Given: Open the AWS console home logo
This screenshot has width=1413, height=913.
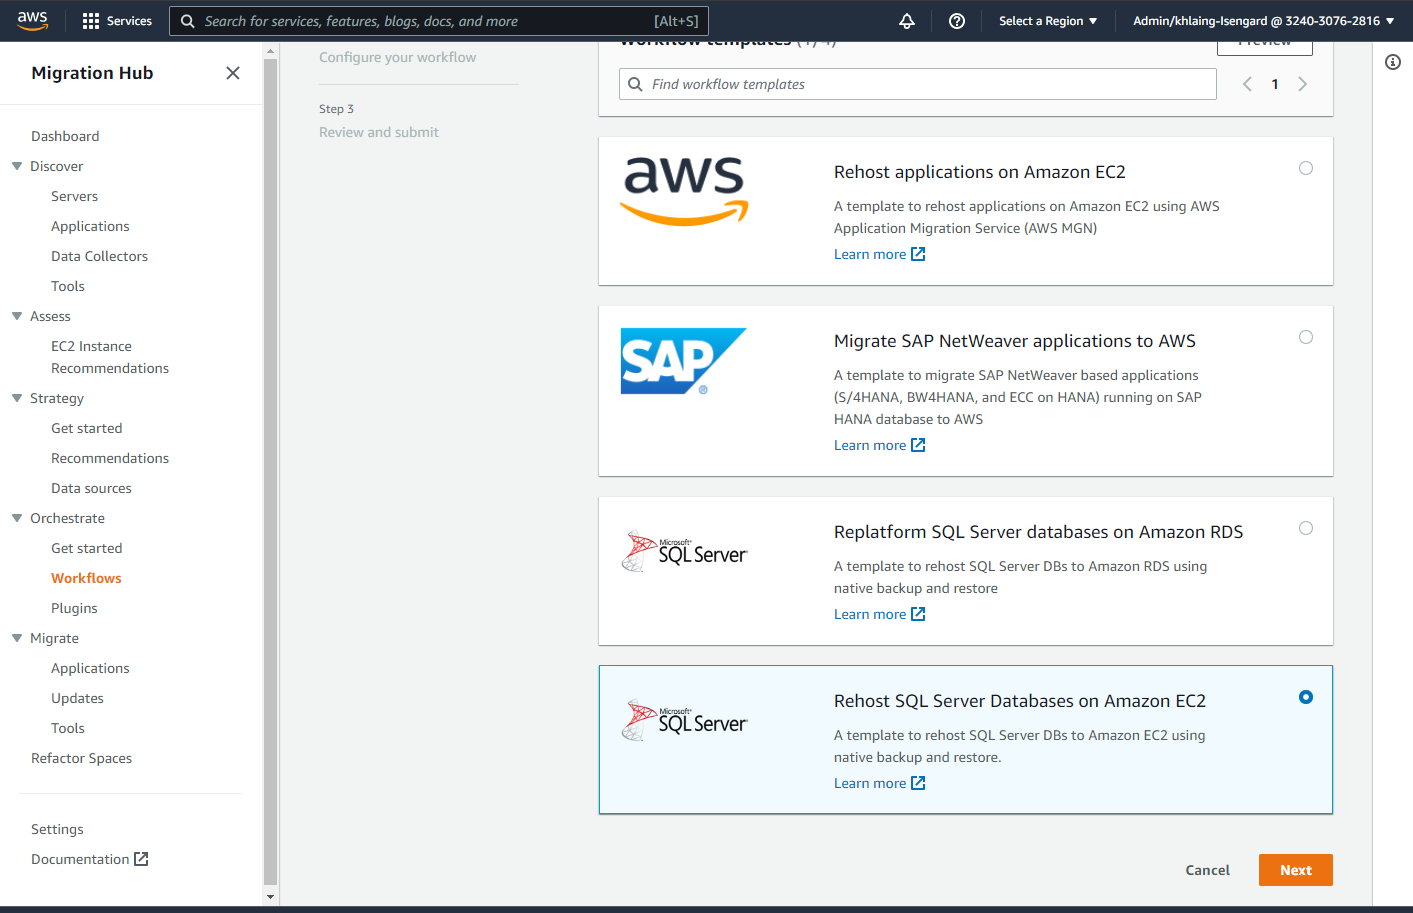Looking at the screenshot, I should [x=32, y=21].
